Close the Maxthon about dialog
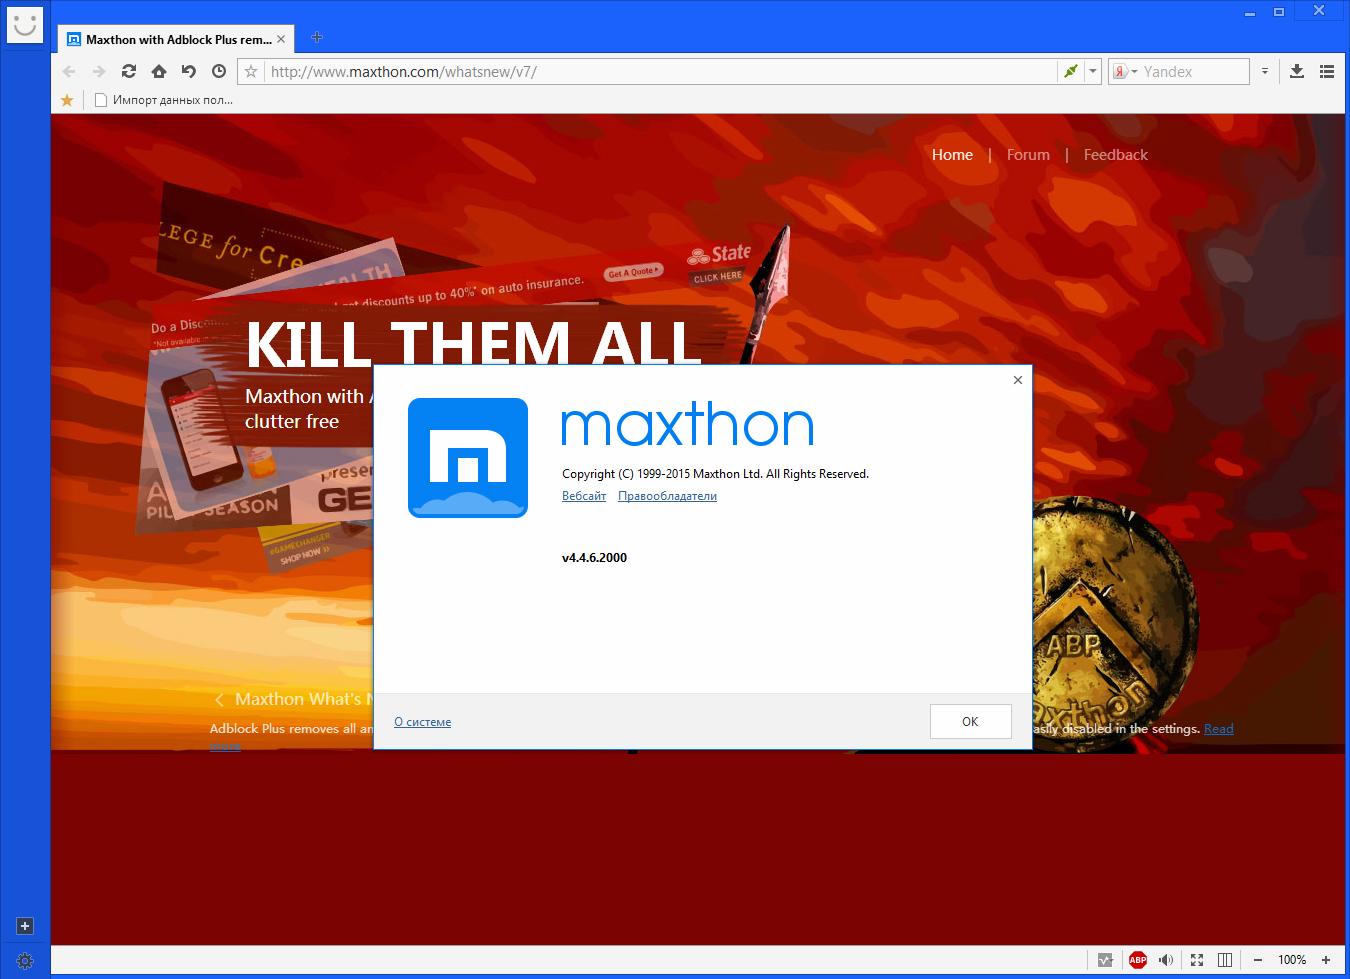 coord(1018,380)
